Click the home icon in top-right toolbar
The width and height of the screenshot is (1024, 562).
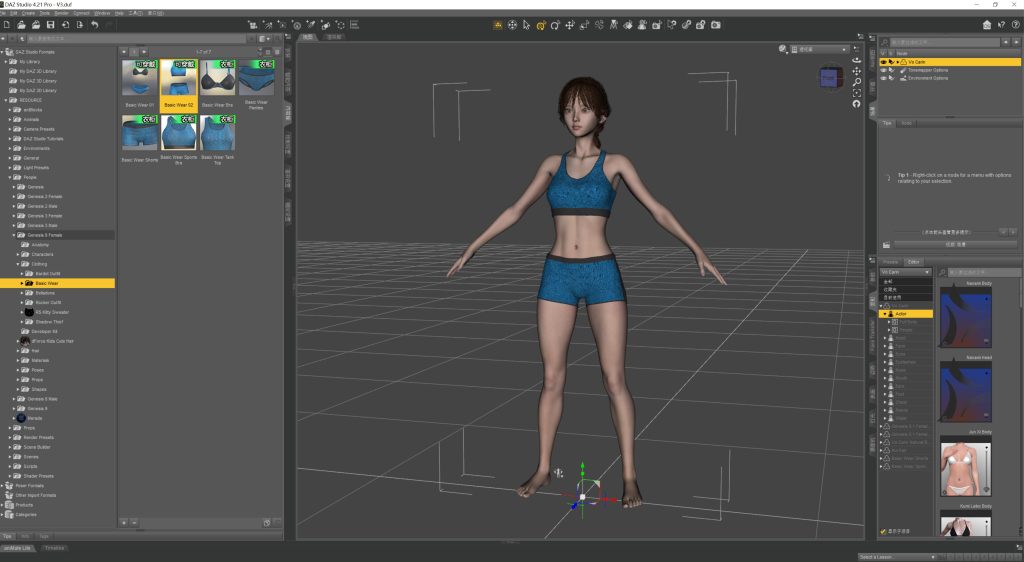(x=987, y=25)
